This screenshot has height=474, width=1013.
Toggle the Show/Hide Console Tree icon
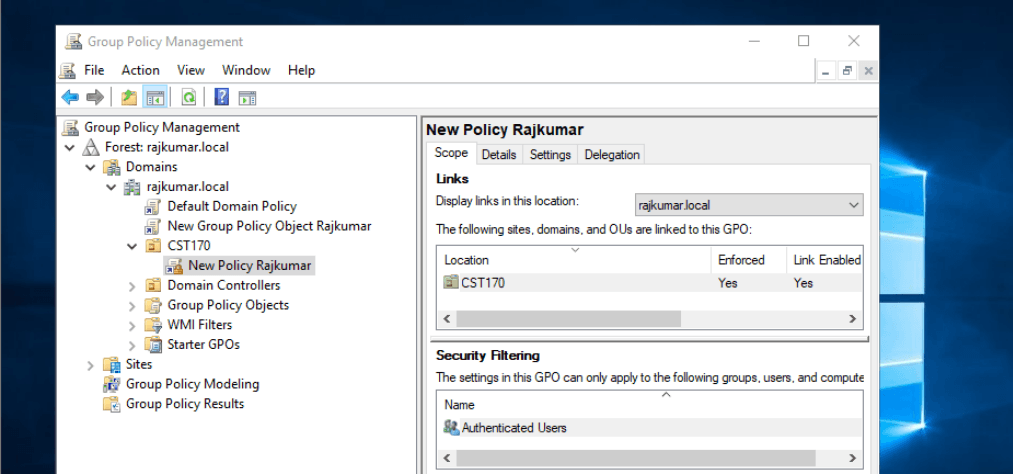pyautogui.click(x=155, y=98)
